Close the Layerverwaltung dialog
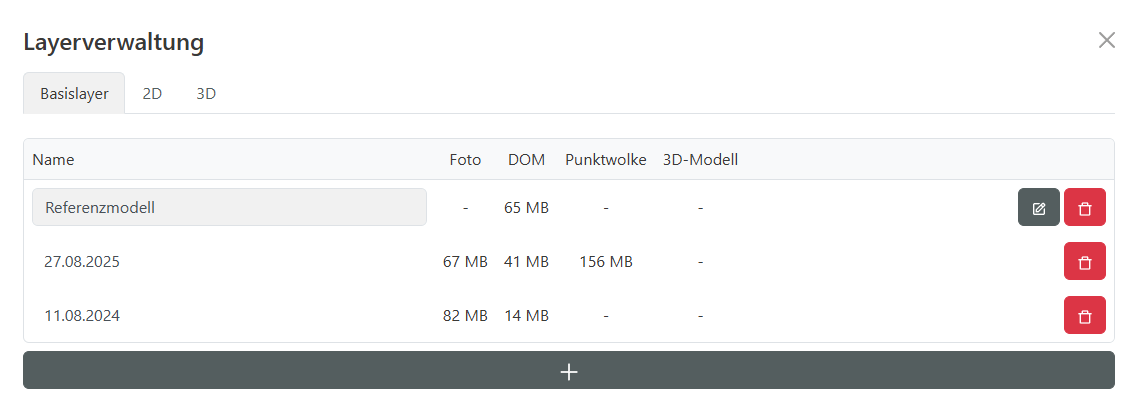Image resolution: width=1139 pixels, height=413 pixels. (x=1106, y=40)
